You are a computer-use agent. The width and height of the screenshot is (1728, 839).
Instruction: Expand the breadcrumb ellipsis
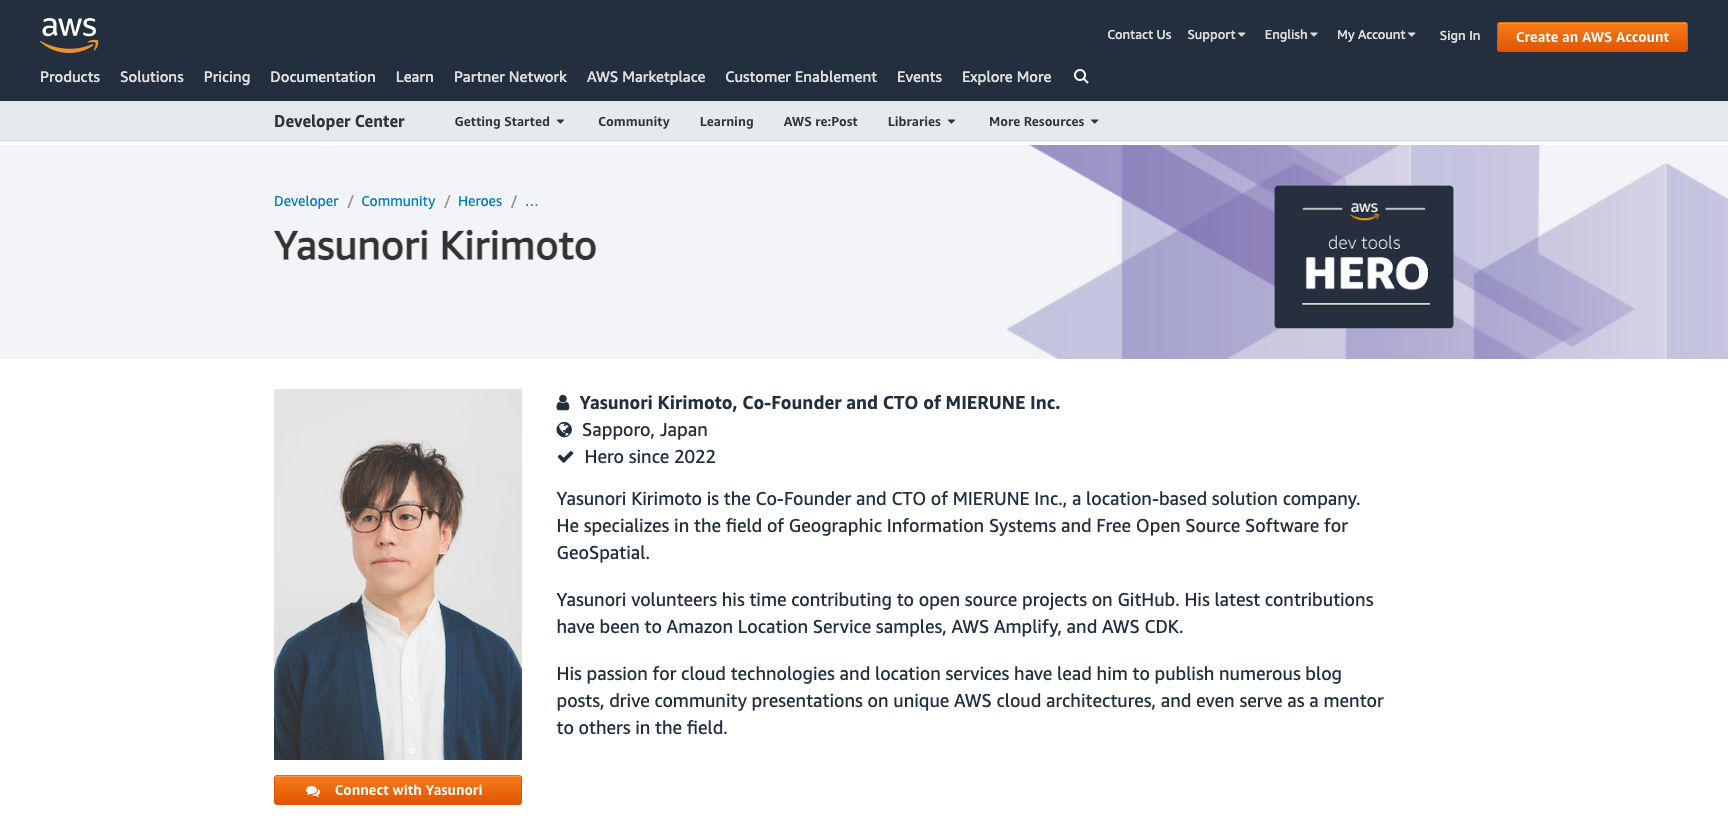point(532,201)
